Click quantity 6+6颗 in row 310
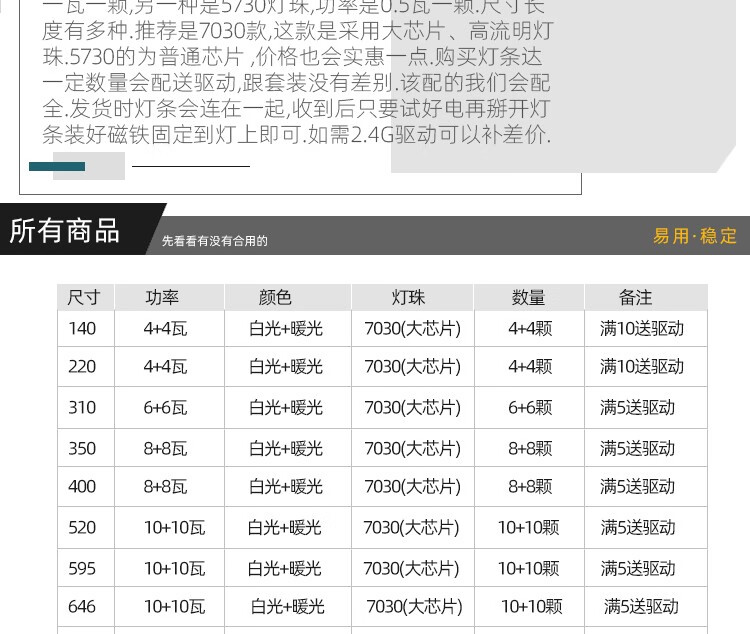The image size is (750, 634). 530,408
